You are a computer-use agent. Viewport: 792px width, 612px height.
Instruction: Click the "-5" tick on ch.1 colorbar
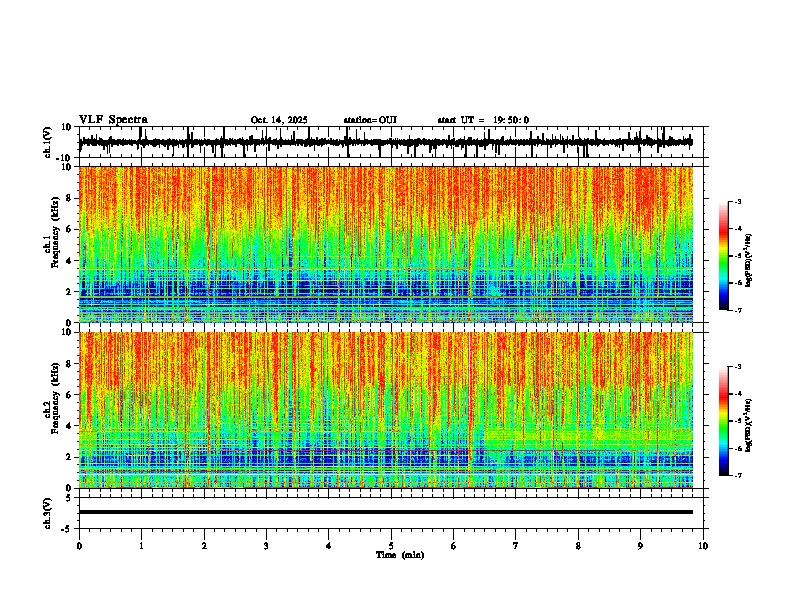[x=738, y=256]
